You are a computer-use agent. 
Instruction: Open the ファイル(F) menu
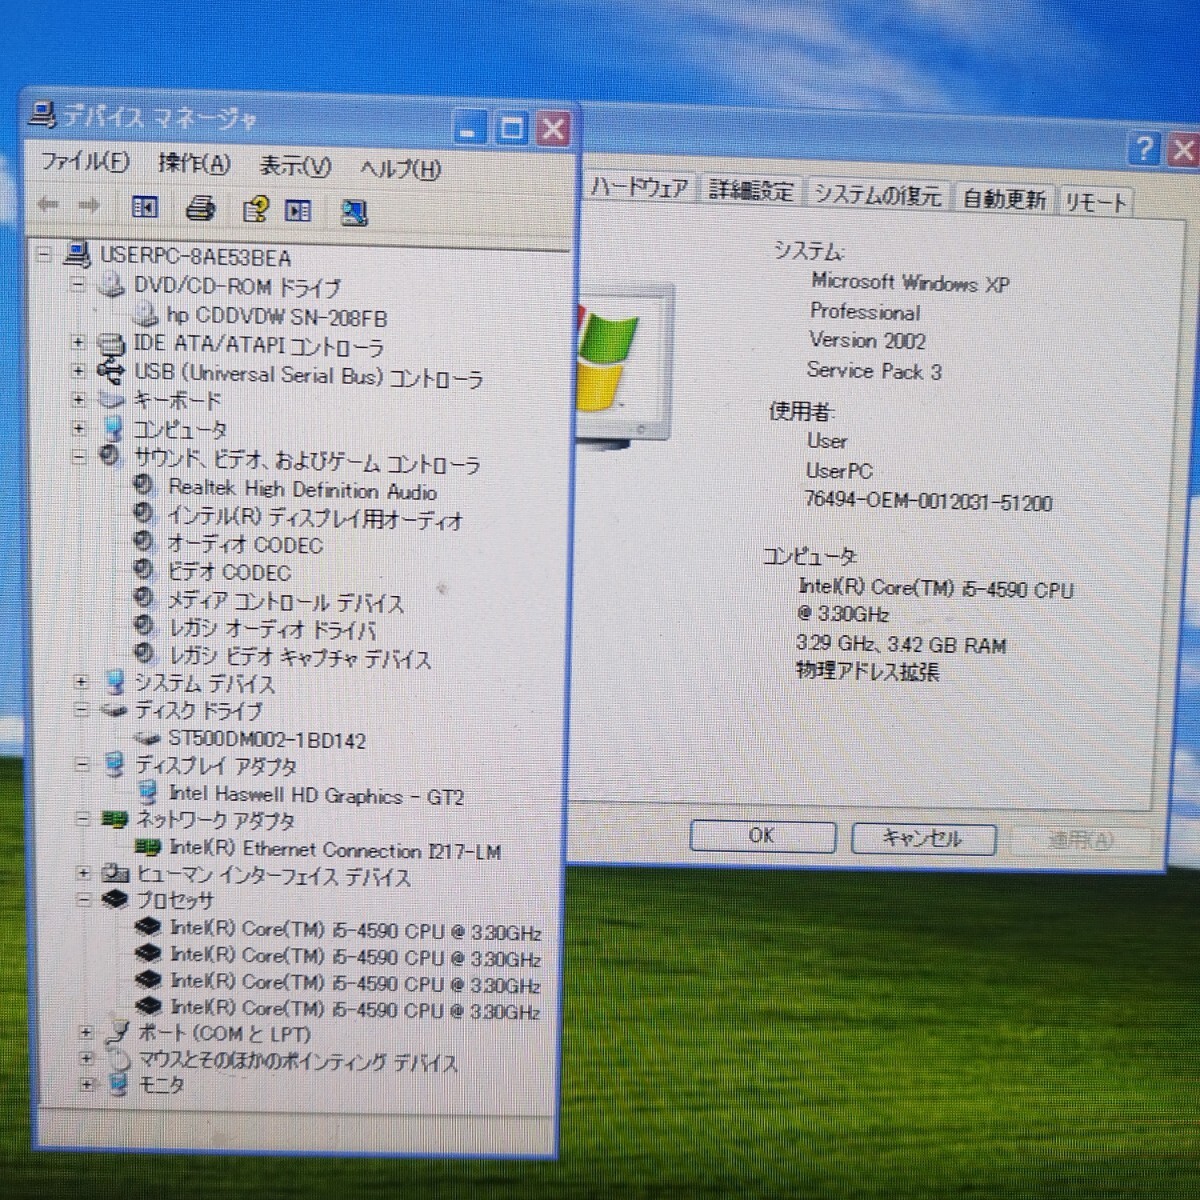85,161
